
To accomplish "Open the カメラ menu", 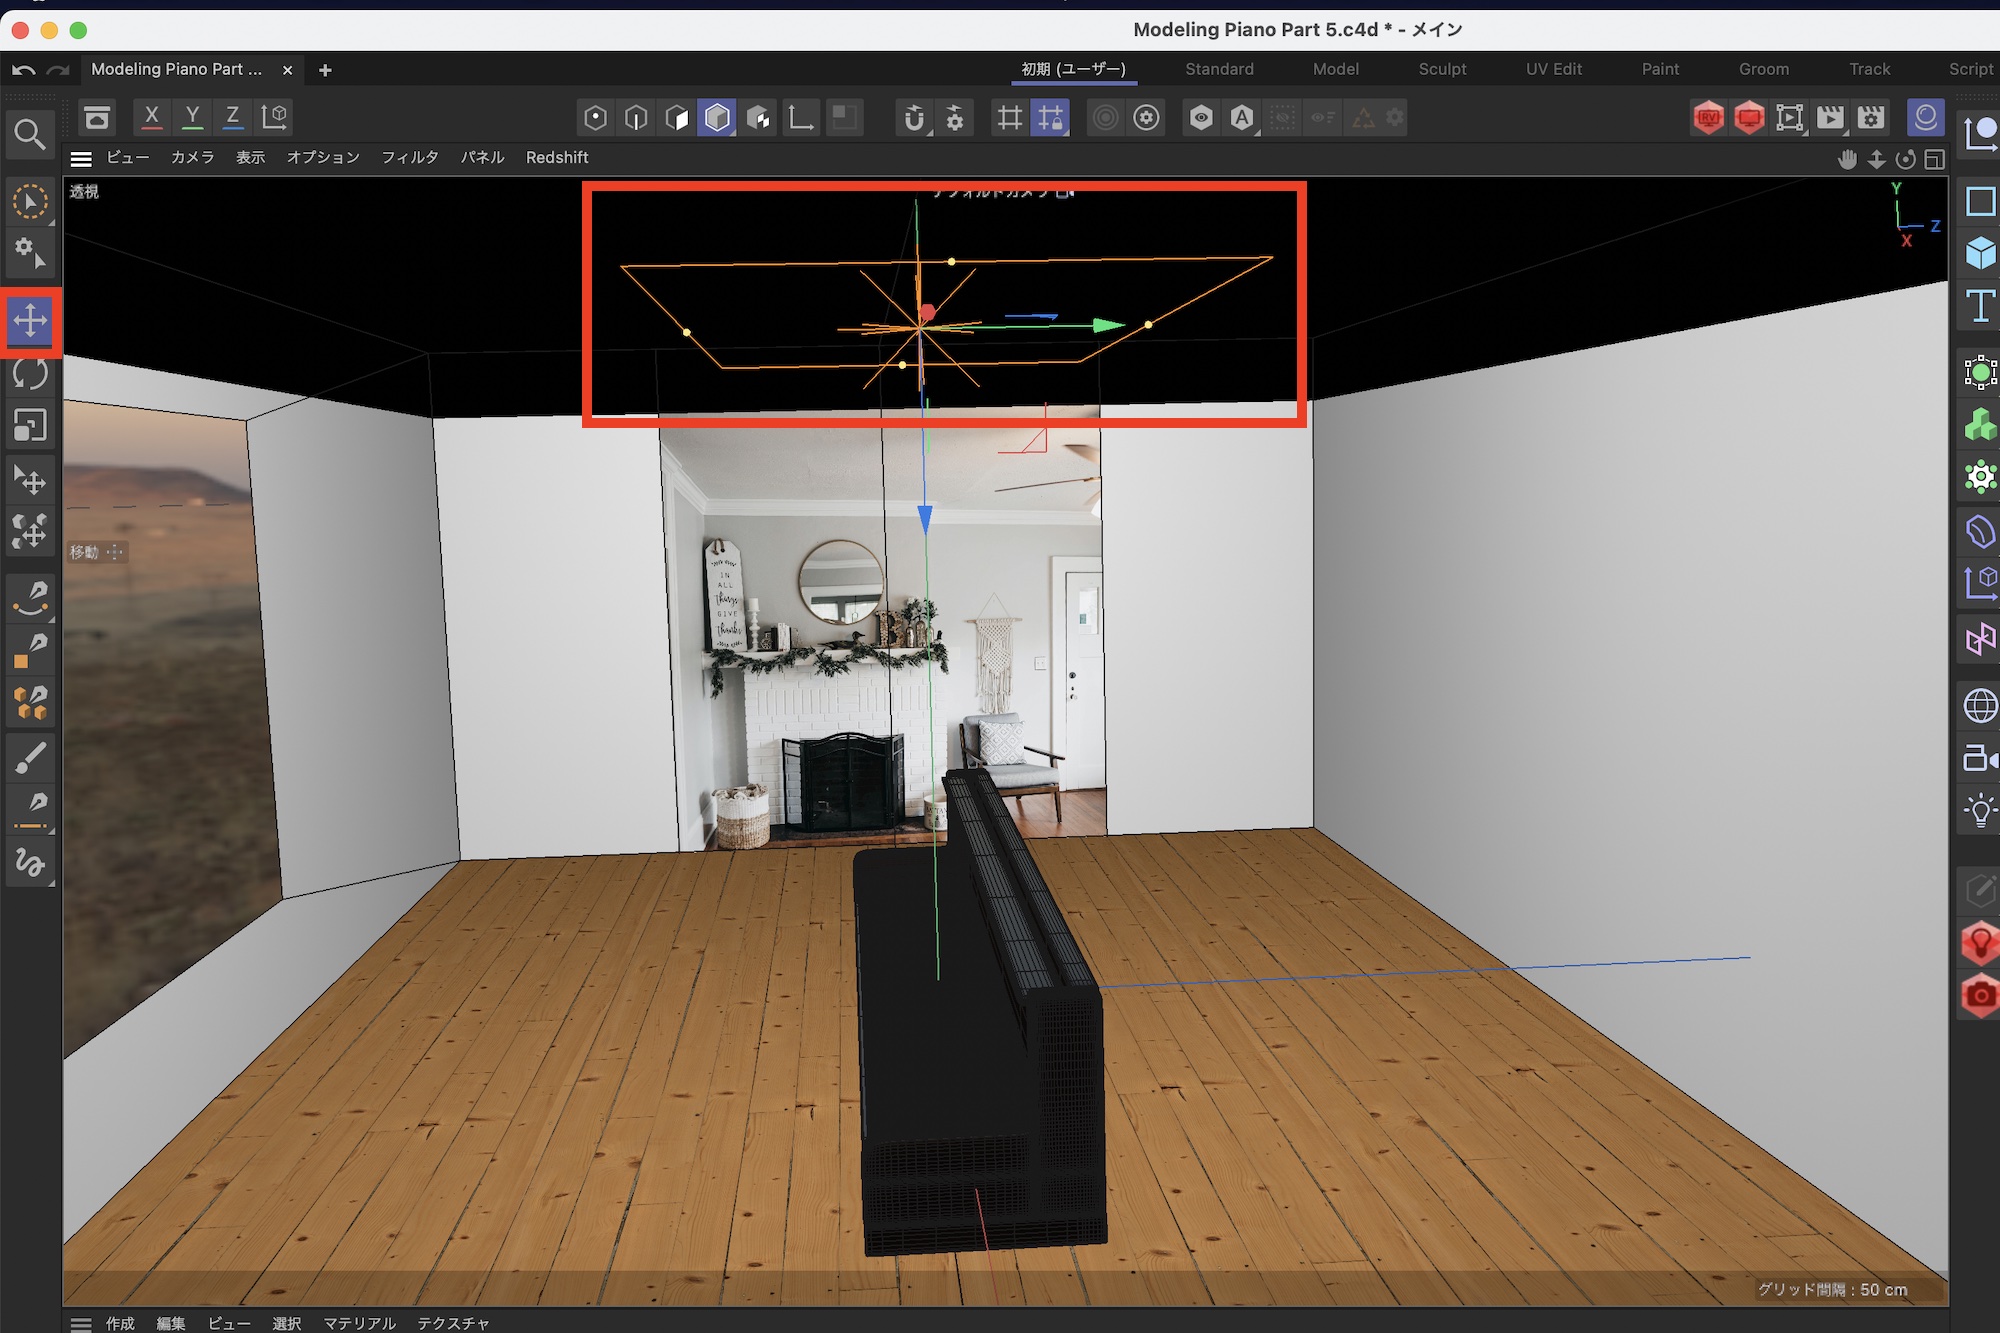I will (192, 158).
